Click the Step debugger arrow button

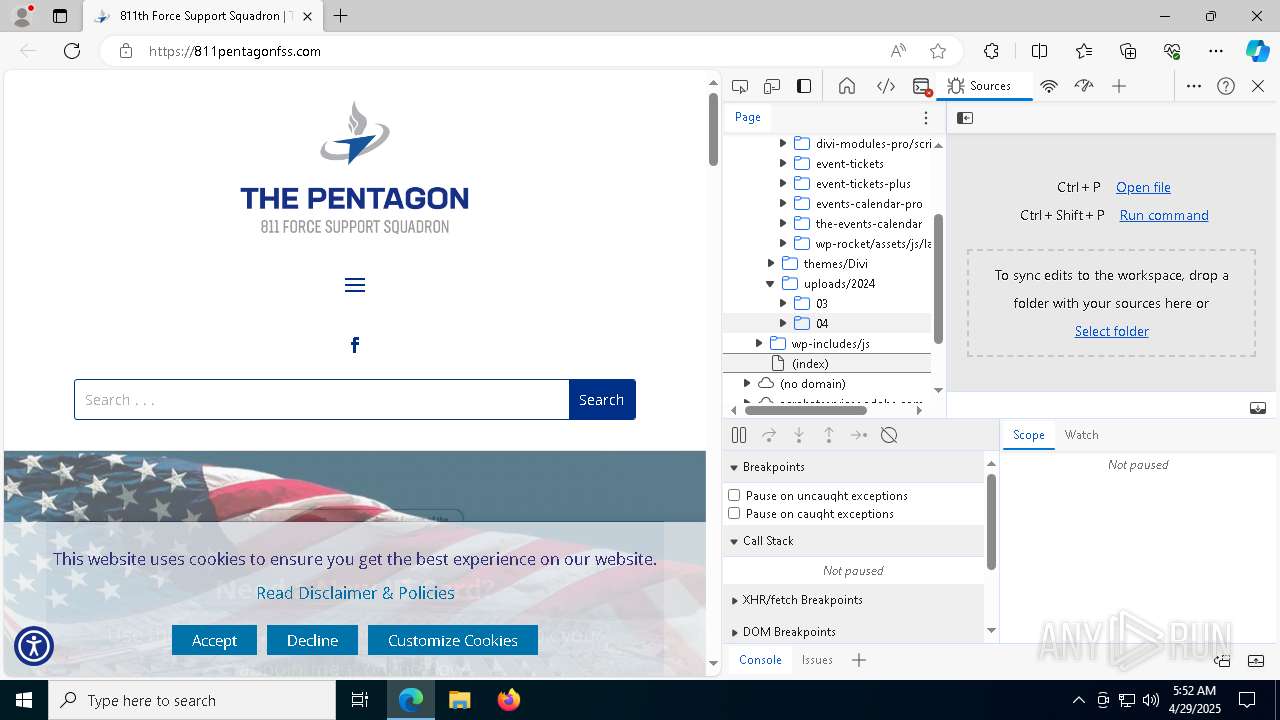coord(859,435)
